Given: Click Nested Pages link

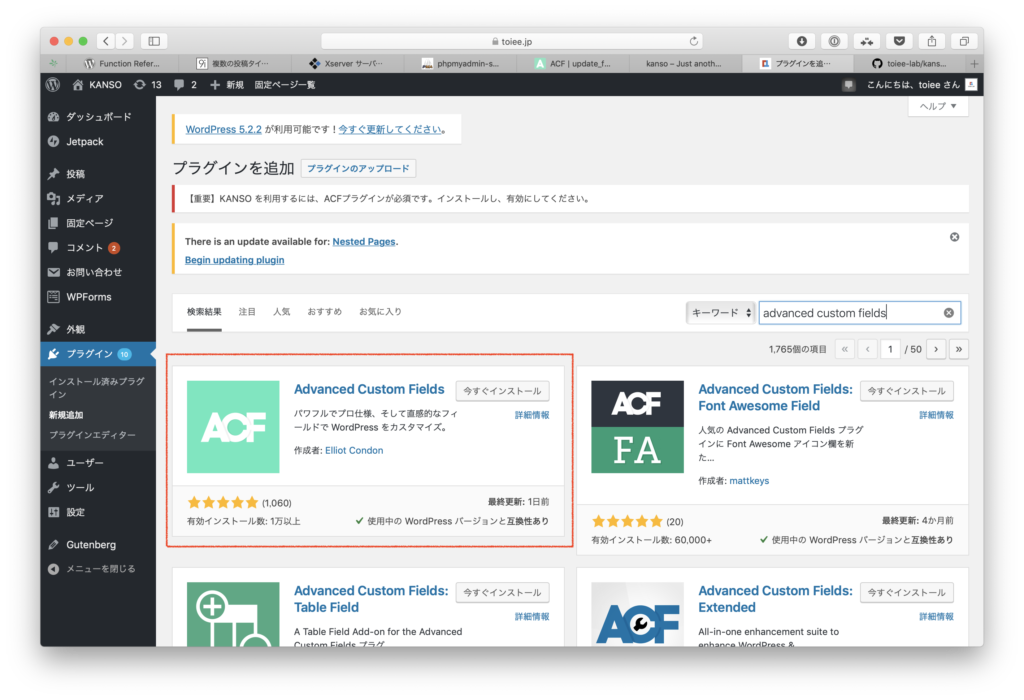Looking at the screenshot, I should point(364,242).
